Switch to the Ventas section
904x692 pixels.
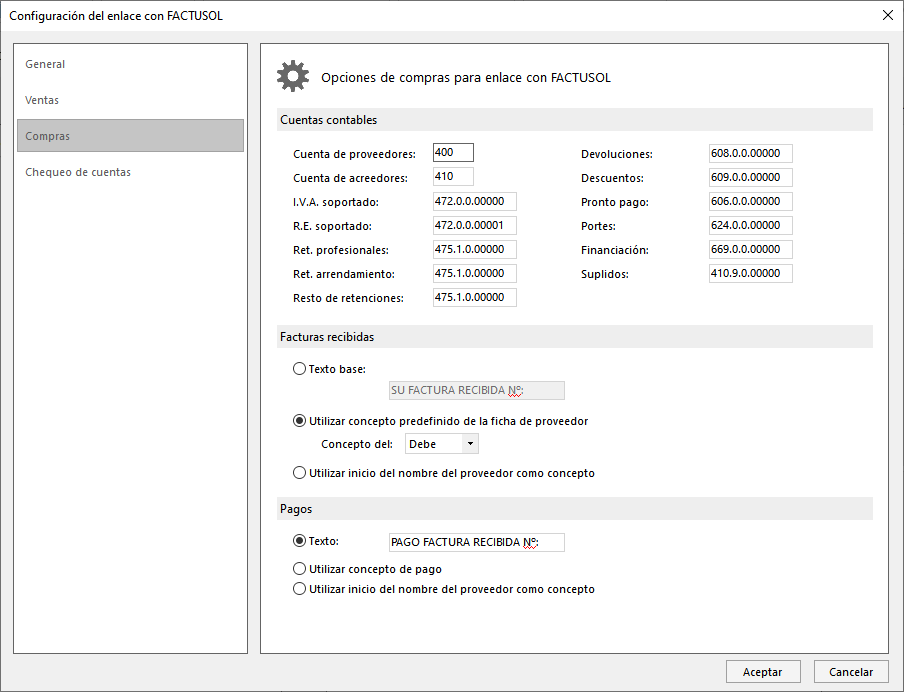pos(130,100)
